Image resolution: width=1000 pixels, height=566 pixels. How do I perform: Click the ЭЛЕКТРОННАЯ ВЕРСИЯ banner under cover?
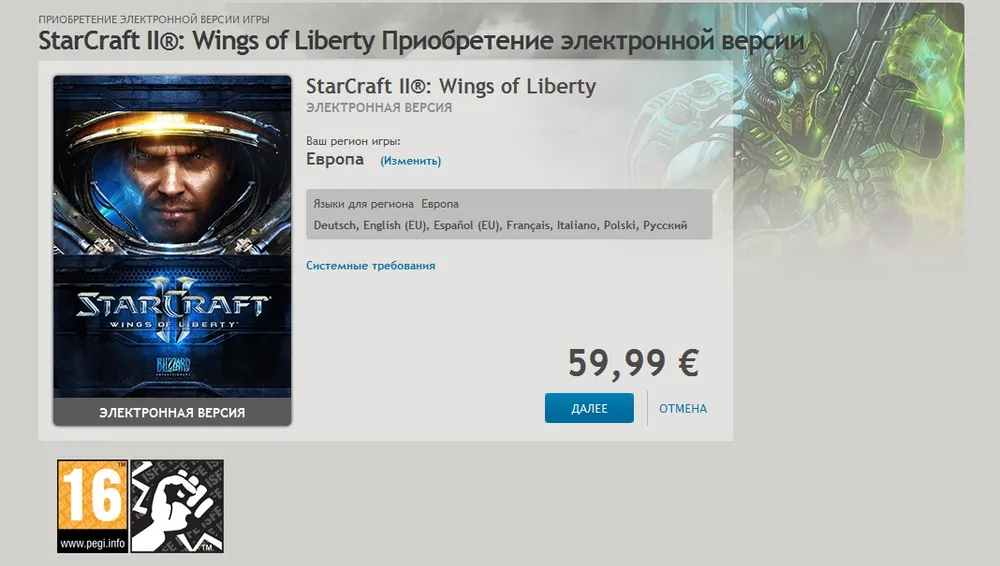click(172, 412)
